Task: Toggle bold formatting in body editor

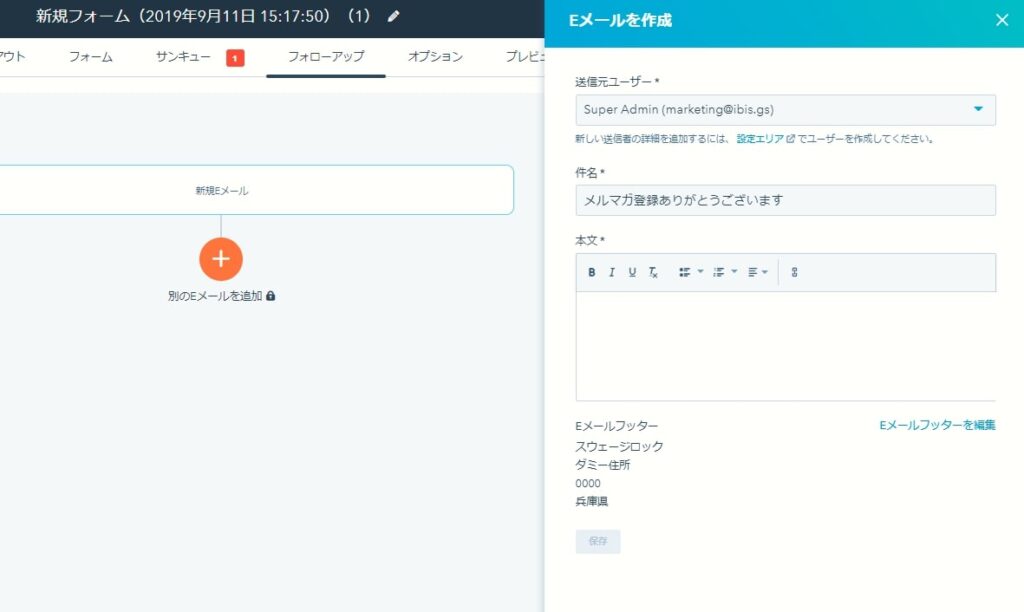Action: tap(591, 272)
